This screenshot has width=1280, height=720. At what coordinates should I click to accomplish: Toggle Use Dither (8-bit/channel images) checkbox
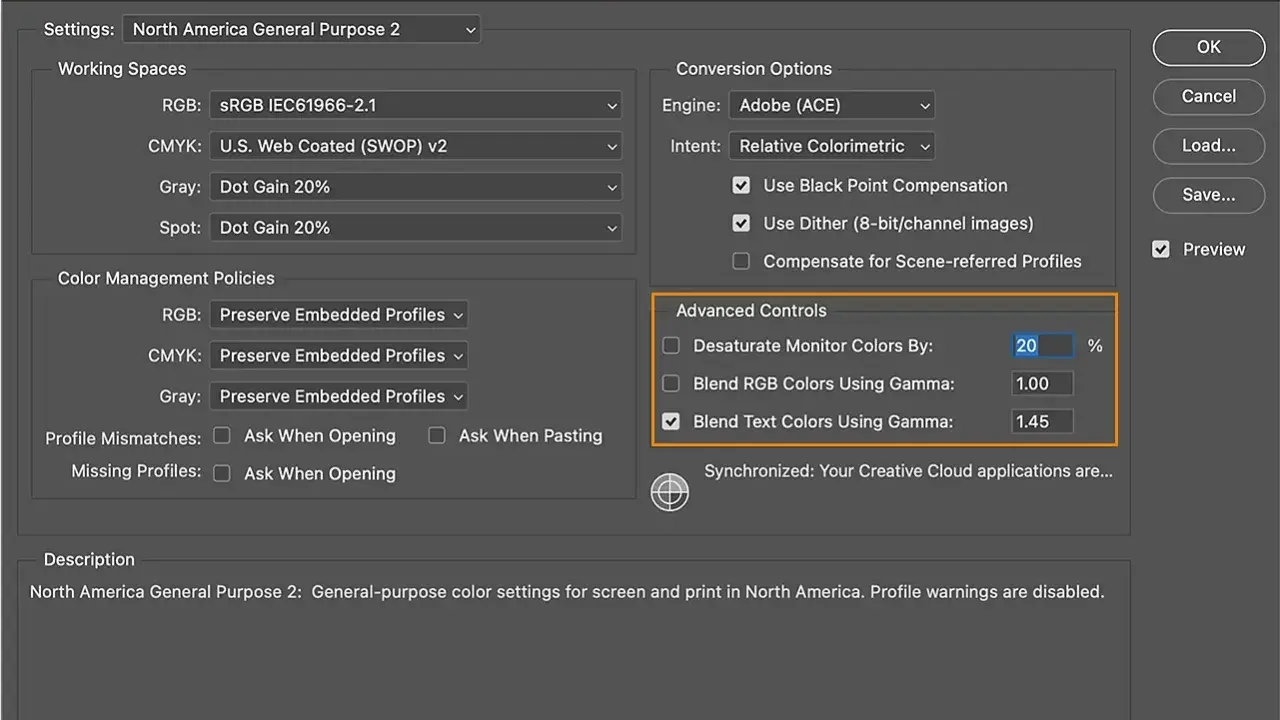(741, 223)
